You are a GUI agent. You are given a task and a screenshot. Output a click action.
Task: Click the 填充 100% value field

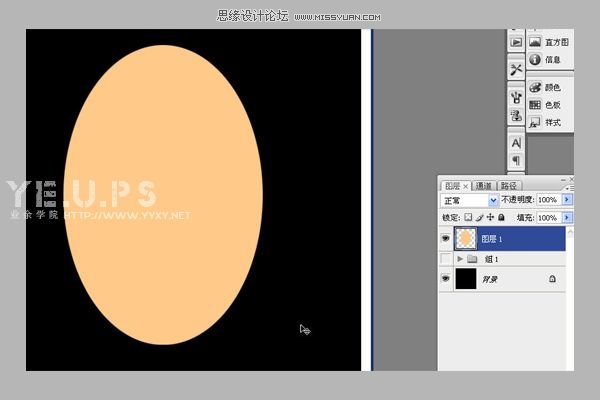coord(548,217)
